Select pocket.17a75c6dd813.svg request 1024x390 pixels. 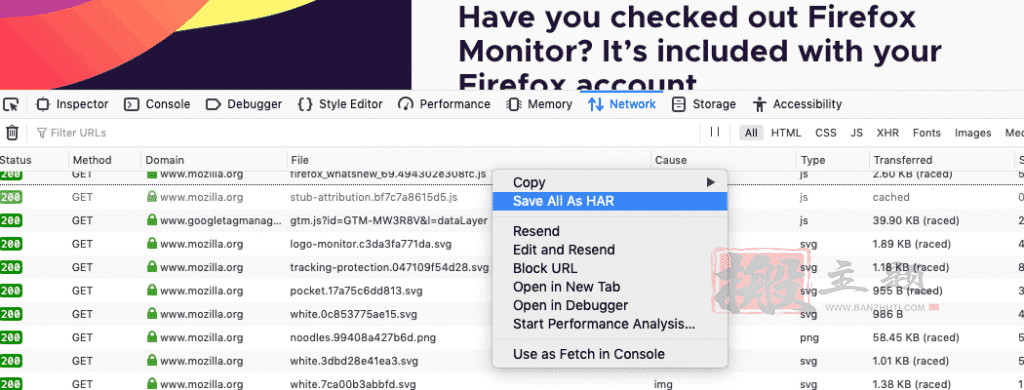tap(357, 291)
